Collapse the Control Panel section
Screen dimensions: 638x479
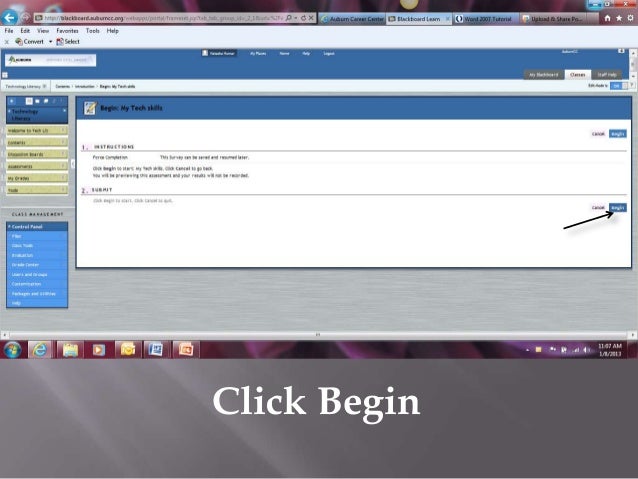9,226
